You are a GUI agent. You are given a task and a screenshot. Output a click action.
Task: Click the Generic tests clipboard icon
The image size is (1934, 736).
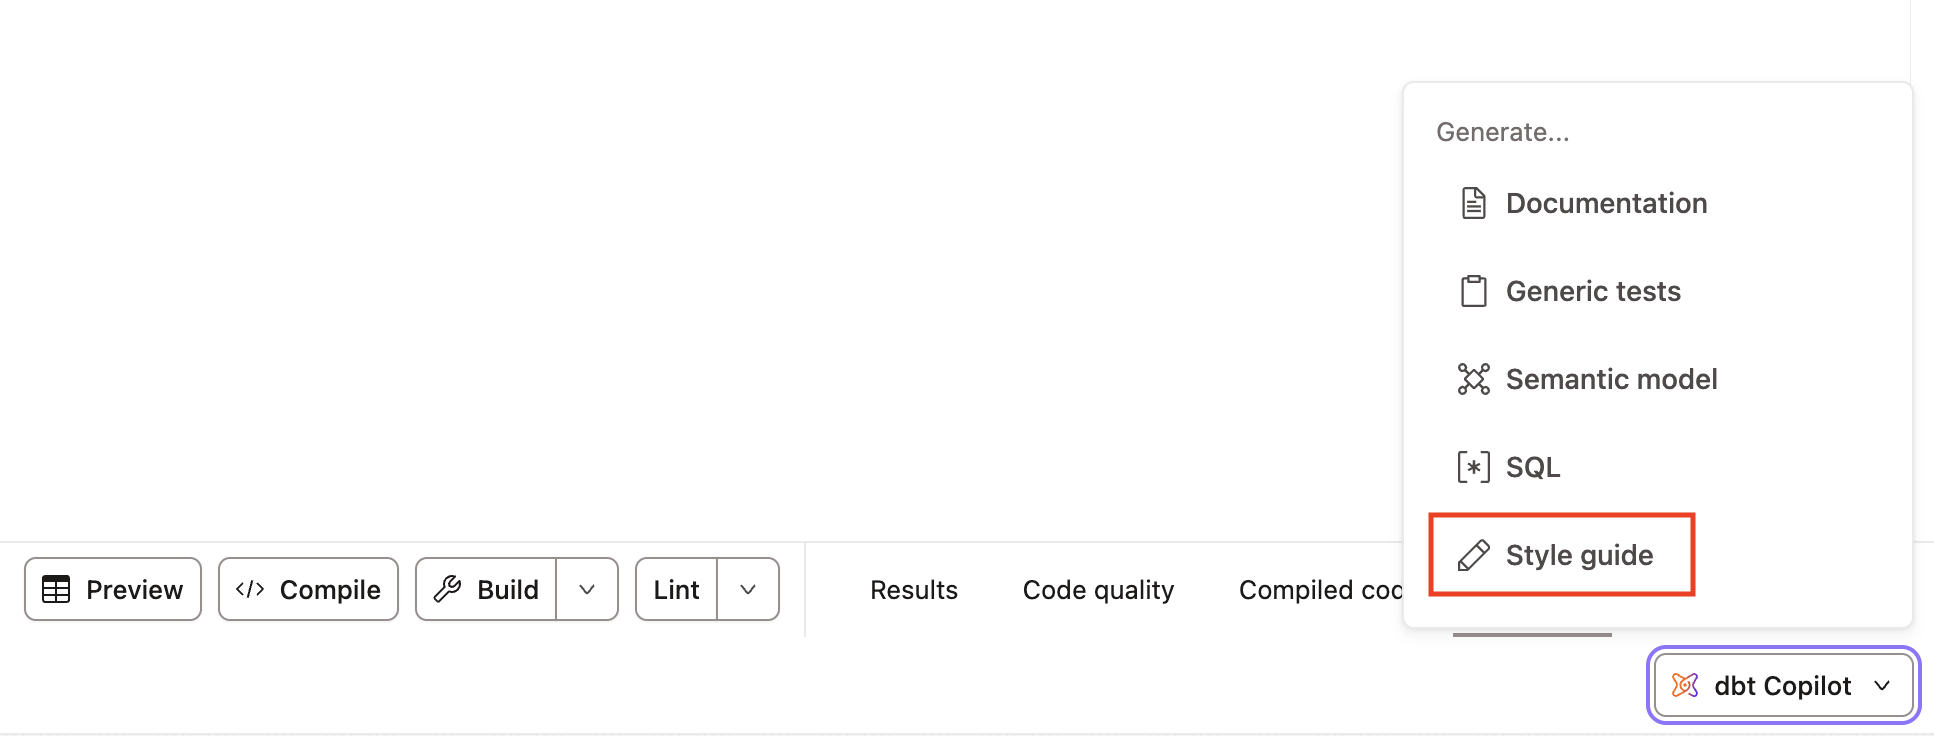(1472, 290)
